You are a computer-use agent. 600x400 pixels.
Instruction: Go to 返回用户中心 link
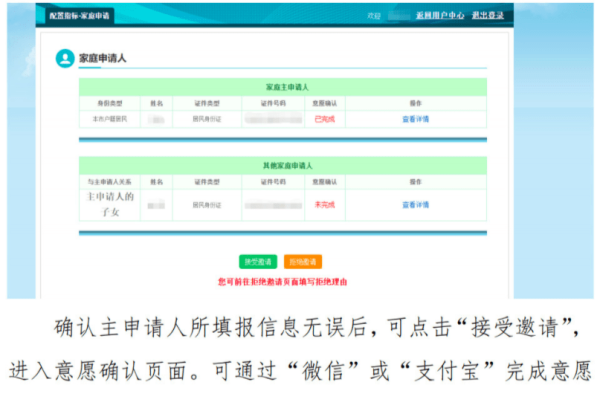tap(440, 15)
